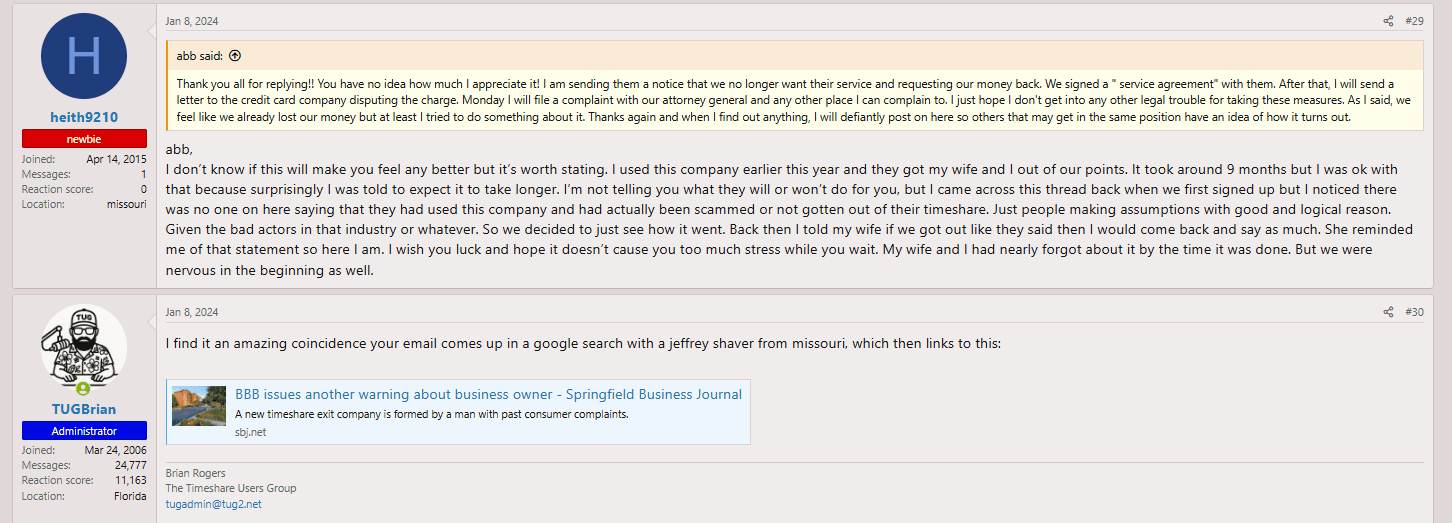Click the red 'newbie' user banner
Image resolution: width=1452 pixels, height=523 pixels.
tap(84, 139)
